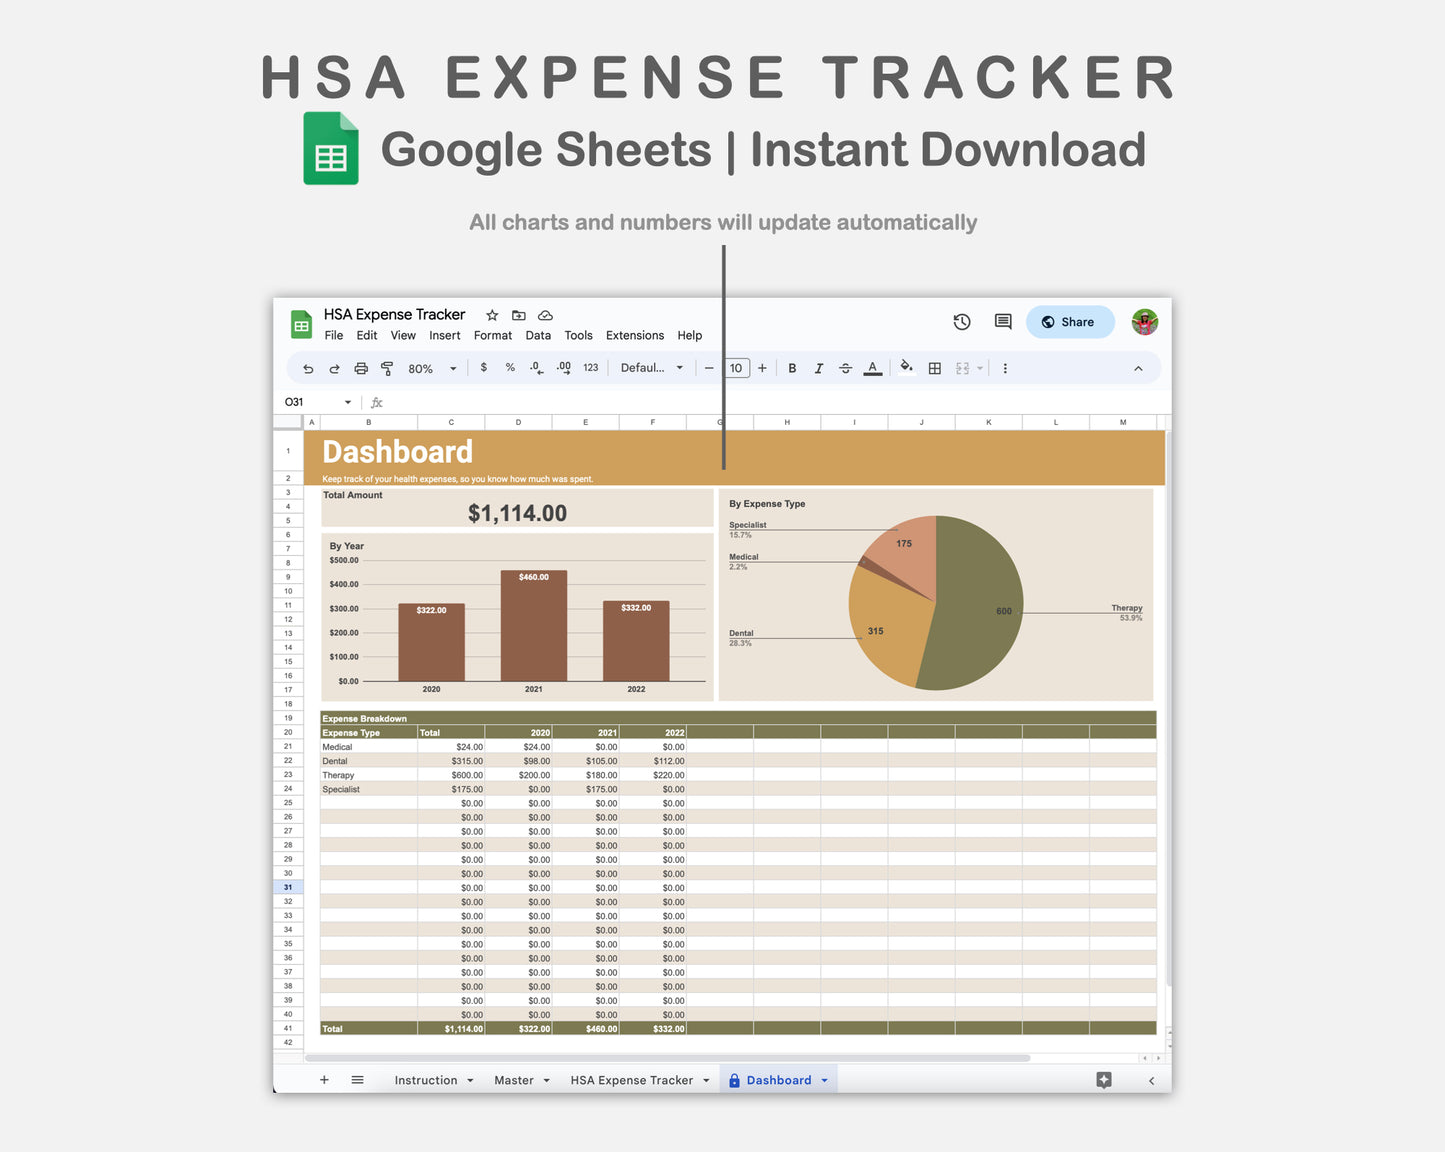The height and width of the screenshot is (1152, 1445).
Task: Click the percent format icon
Action: 510,368
